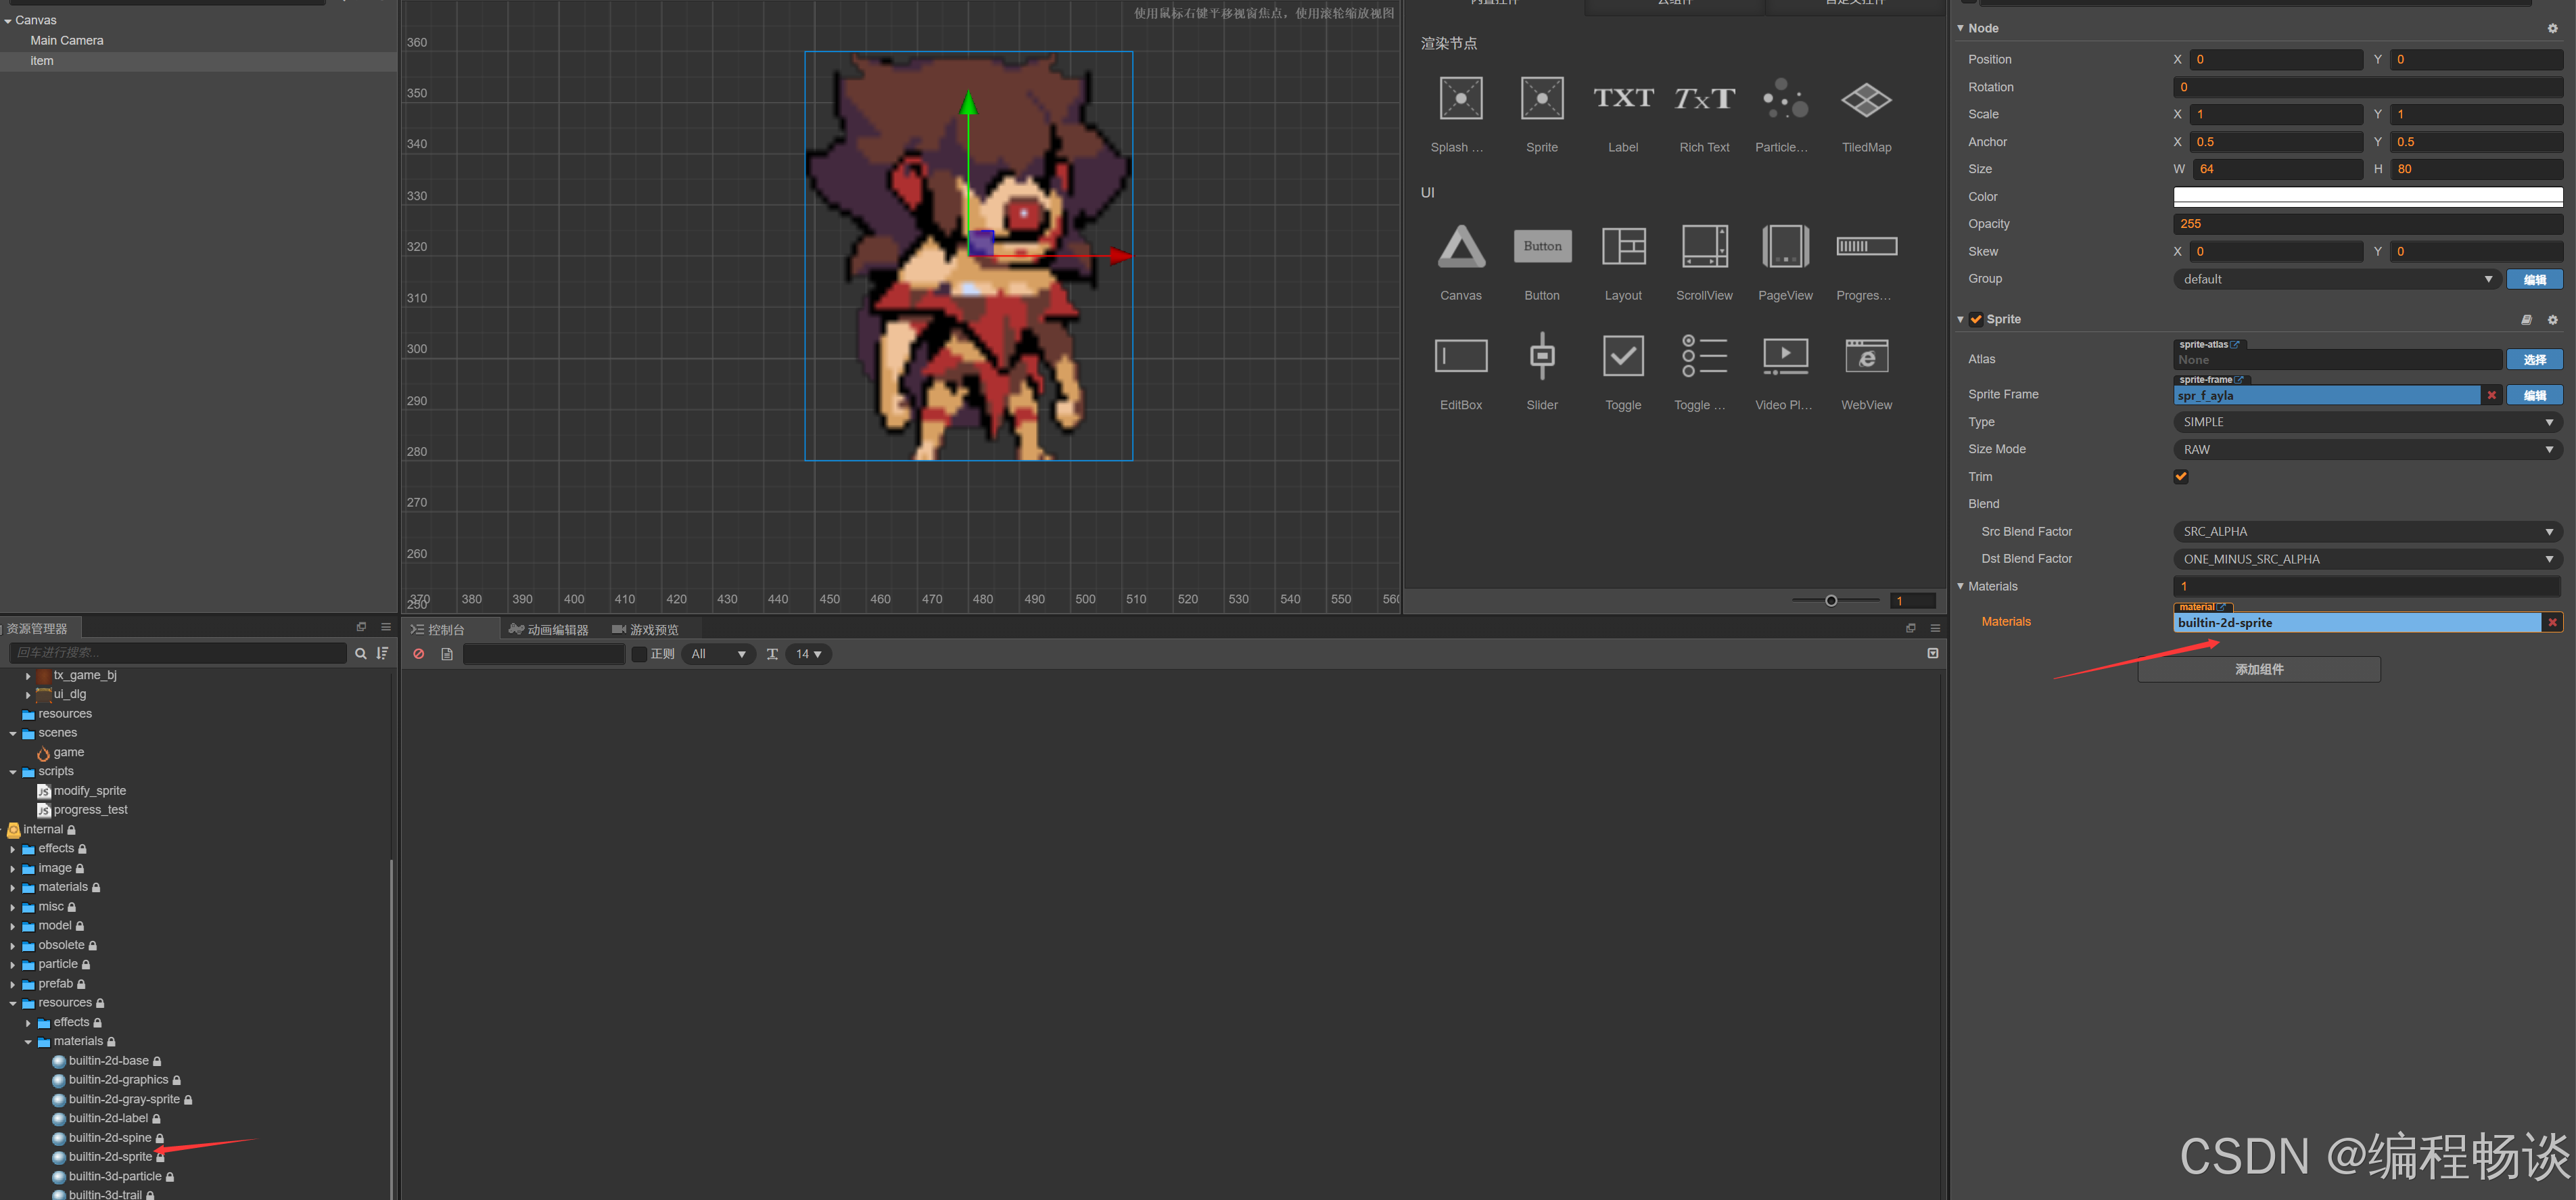Choose the Slider UI node icon
Viewport: 2576px width, 1200px height.
(1541, 356)
